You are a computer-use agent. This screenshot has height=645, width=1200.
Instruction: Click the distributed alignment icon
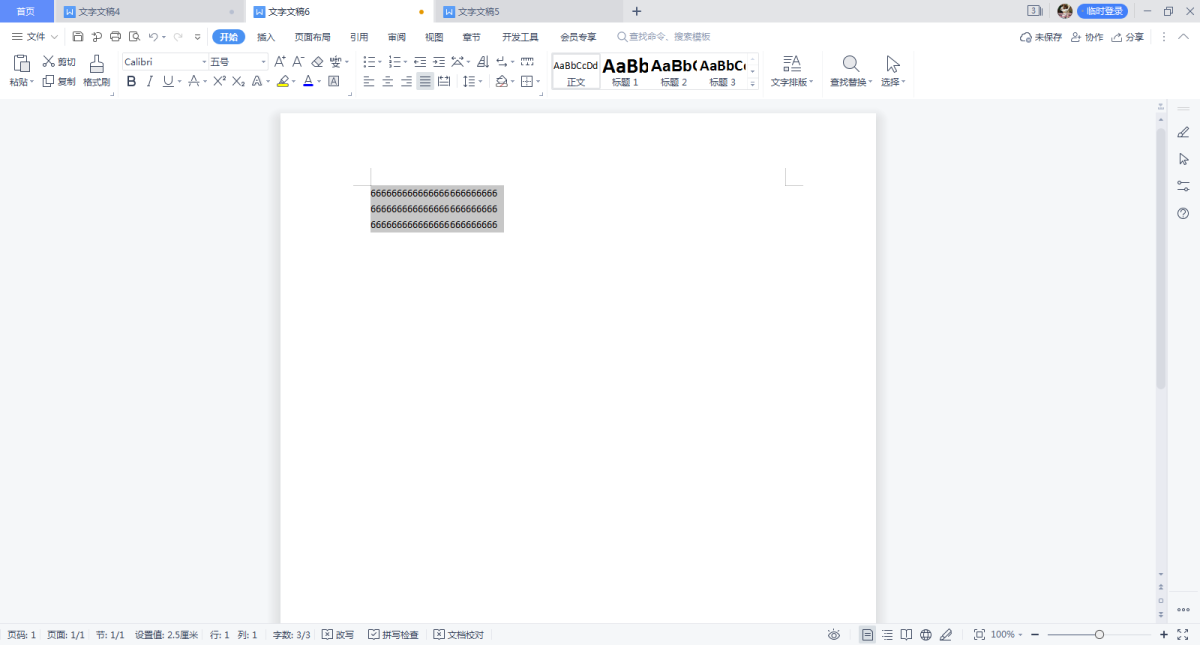tap(445, 82)
